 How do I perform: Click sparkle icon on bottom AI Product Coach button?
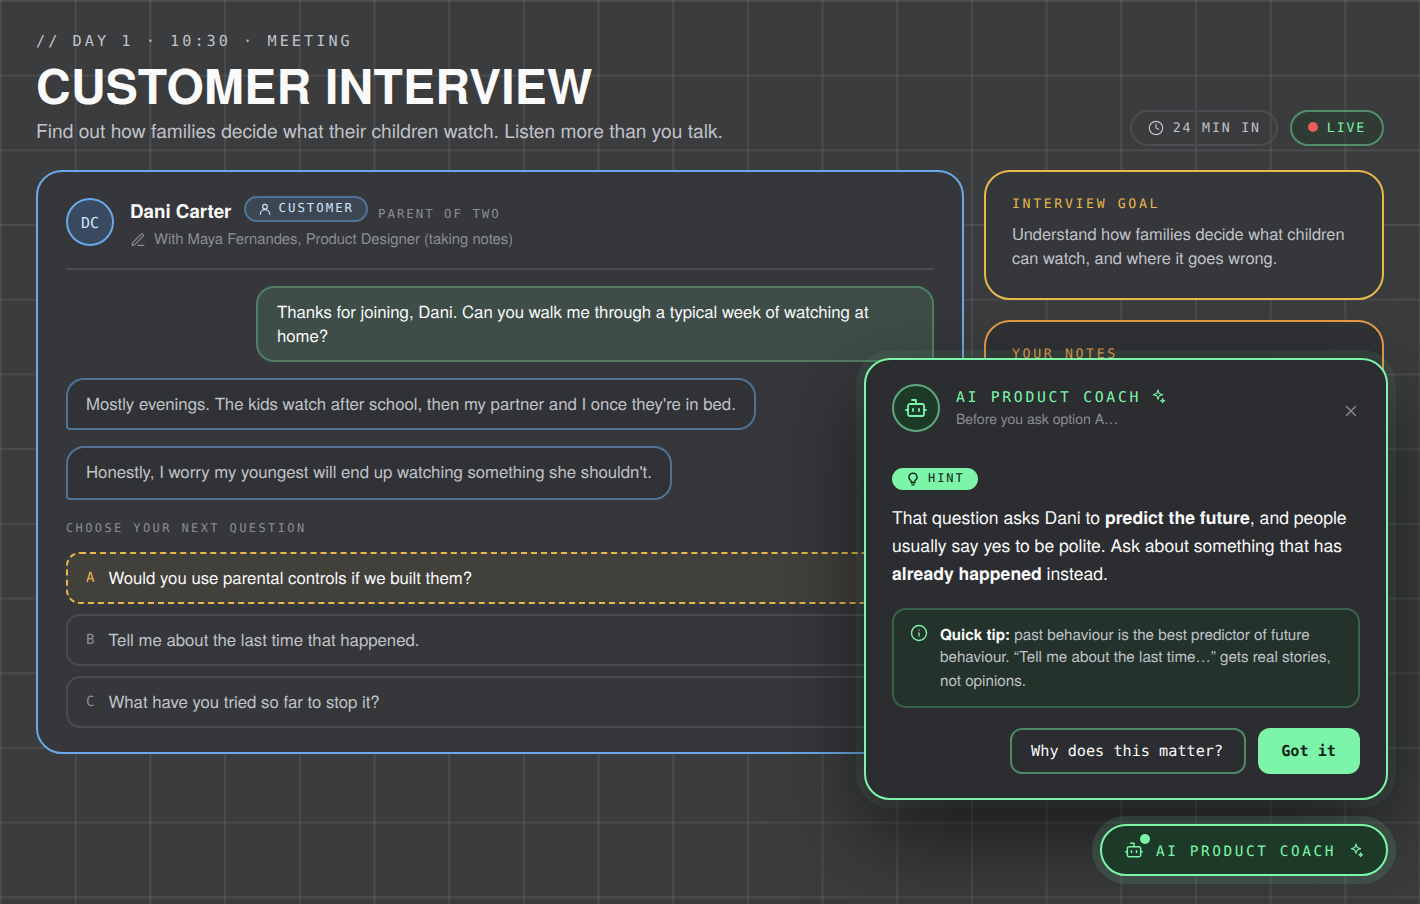1357,850
